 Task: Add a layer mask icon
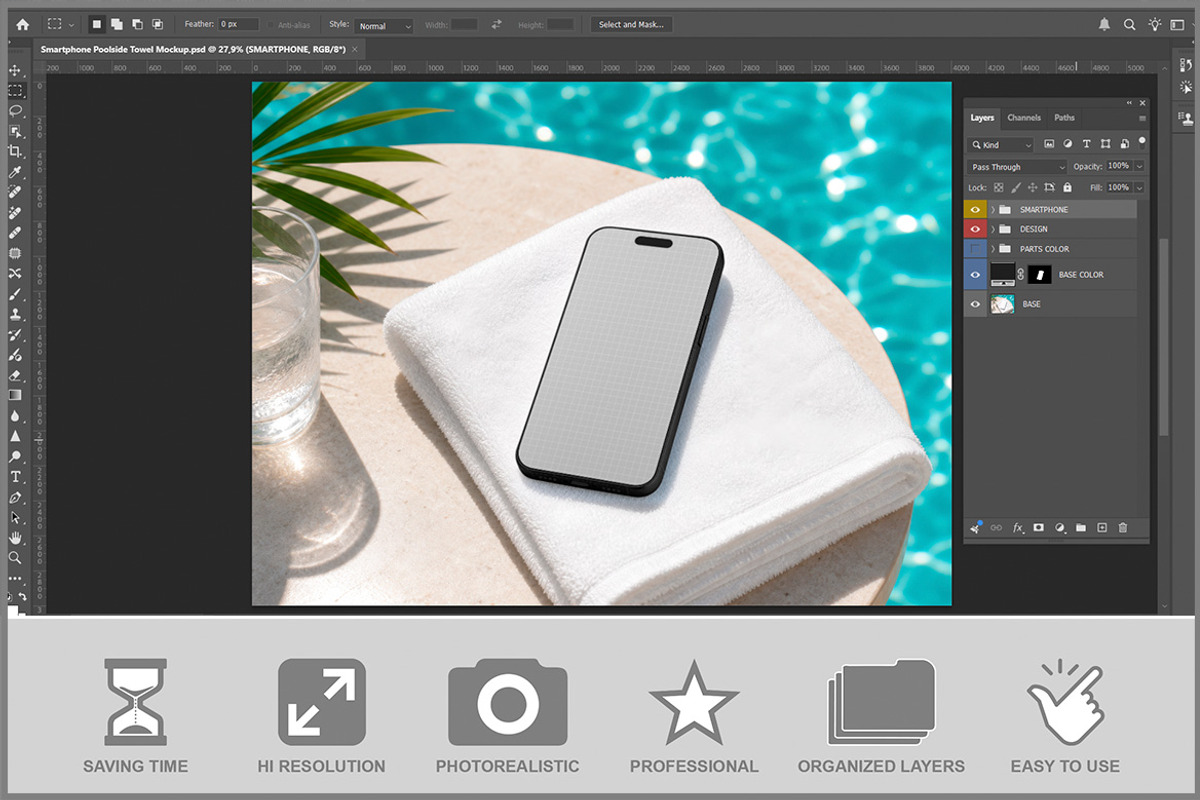point(1039,527)
